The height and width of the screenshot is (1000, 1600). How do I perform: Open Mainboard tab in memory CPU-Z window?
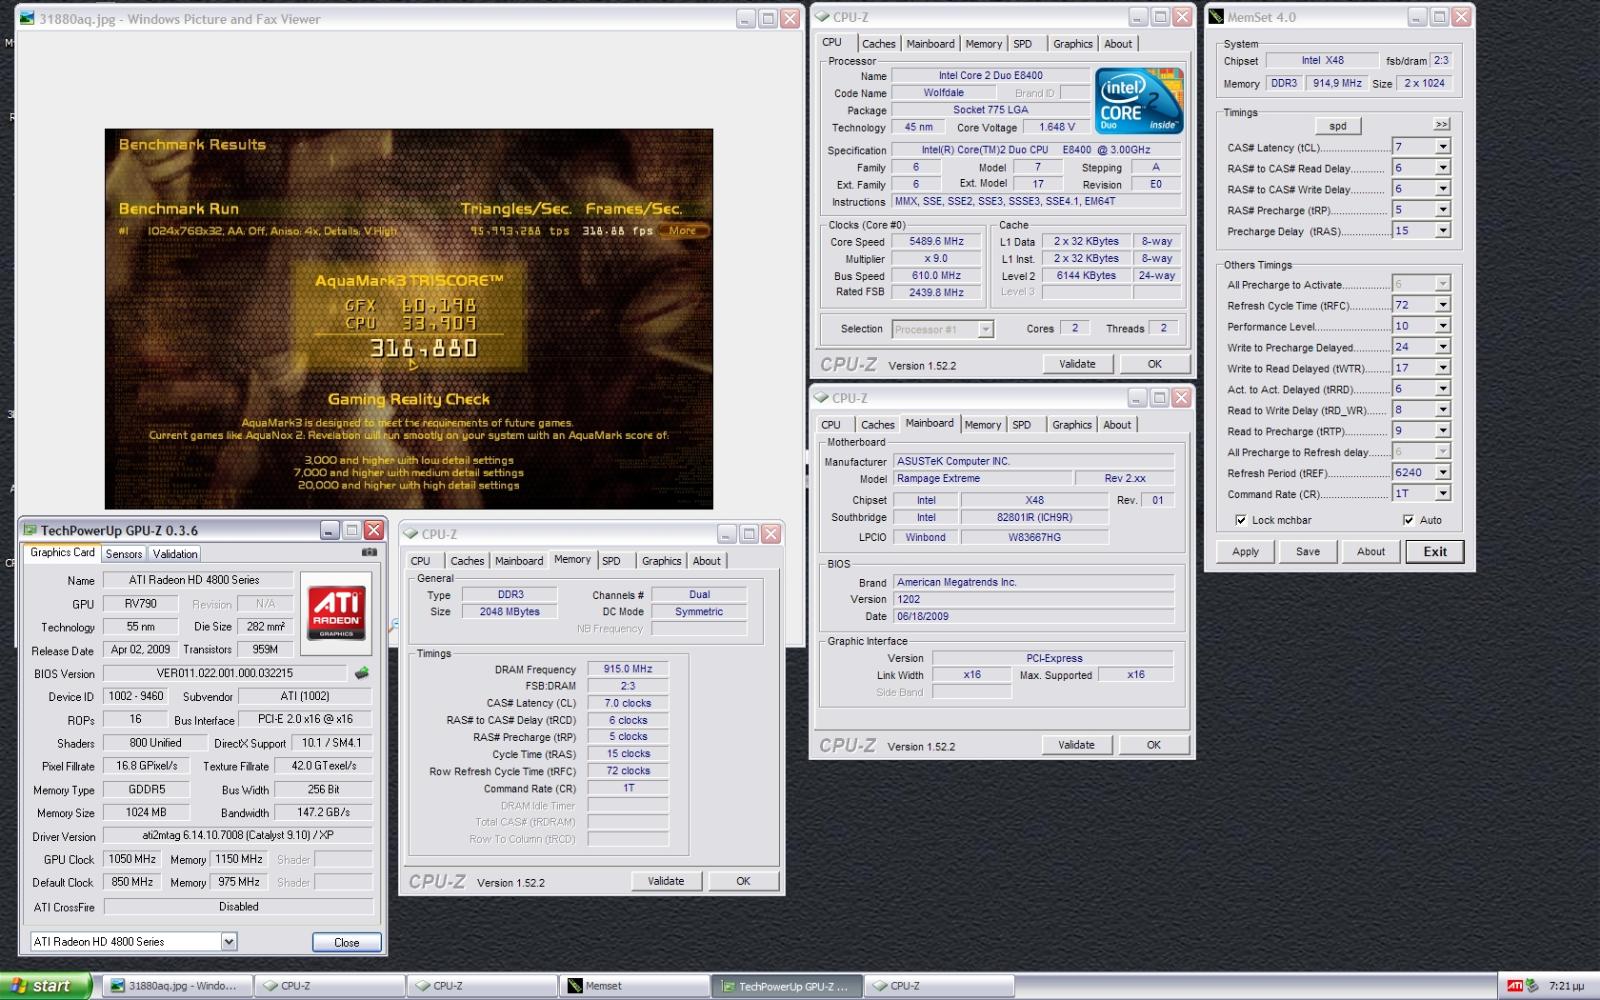(x=519, y=561)
